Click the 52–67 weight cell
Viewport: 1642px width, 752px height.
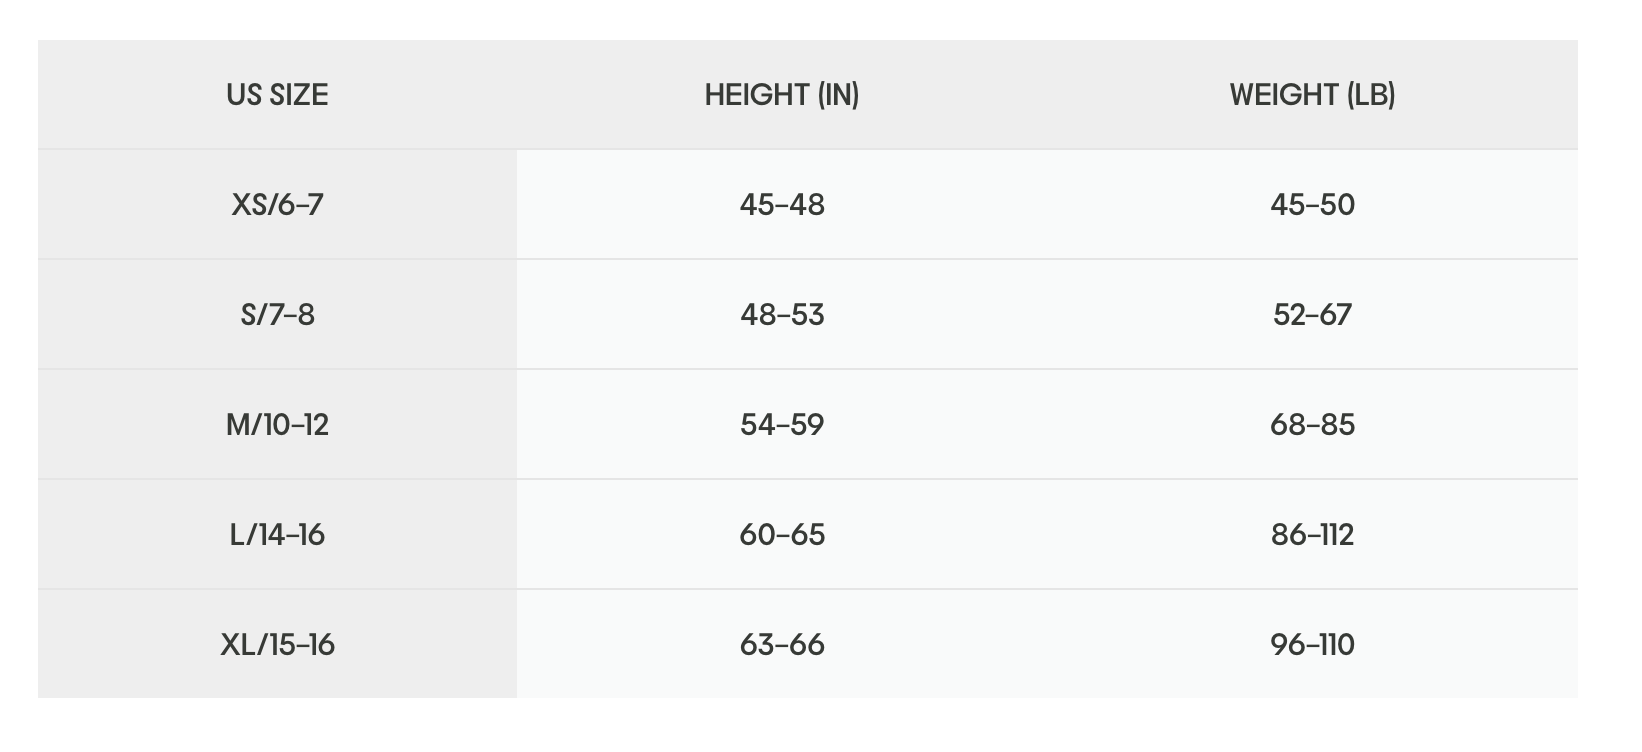1312,315
